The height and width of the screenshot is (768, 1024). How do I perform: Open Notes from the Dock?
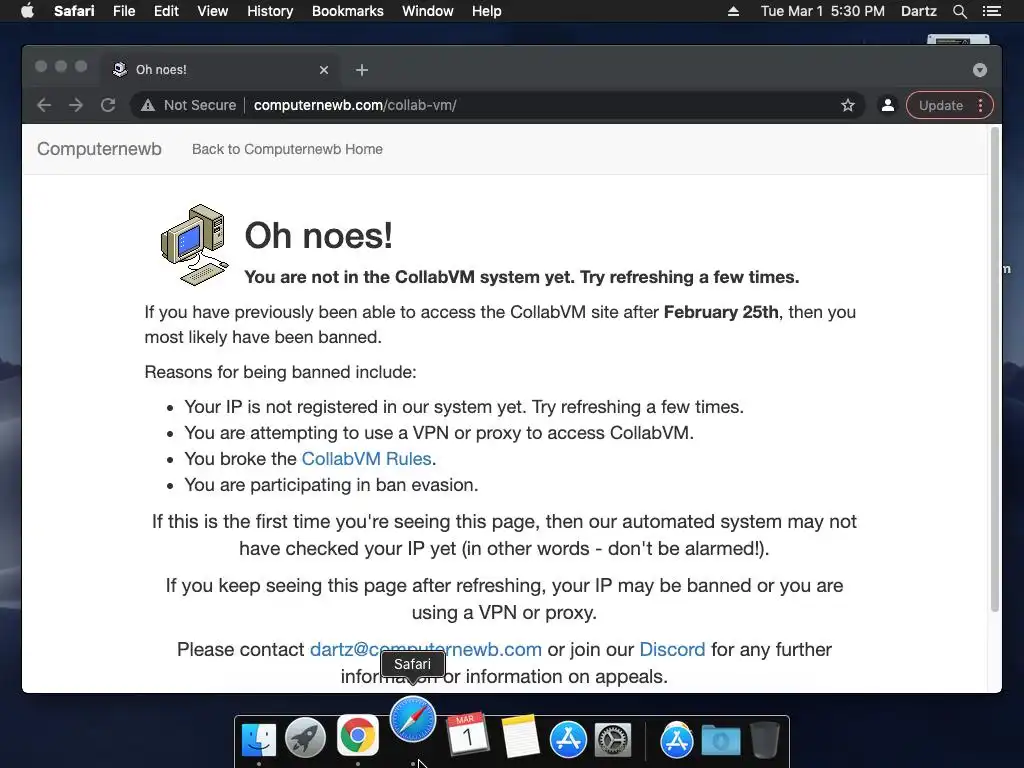point(520,737)
